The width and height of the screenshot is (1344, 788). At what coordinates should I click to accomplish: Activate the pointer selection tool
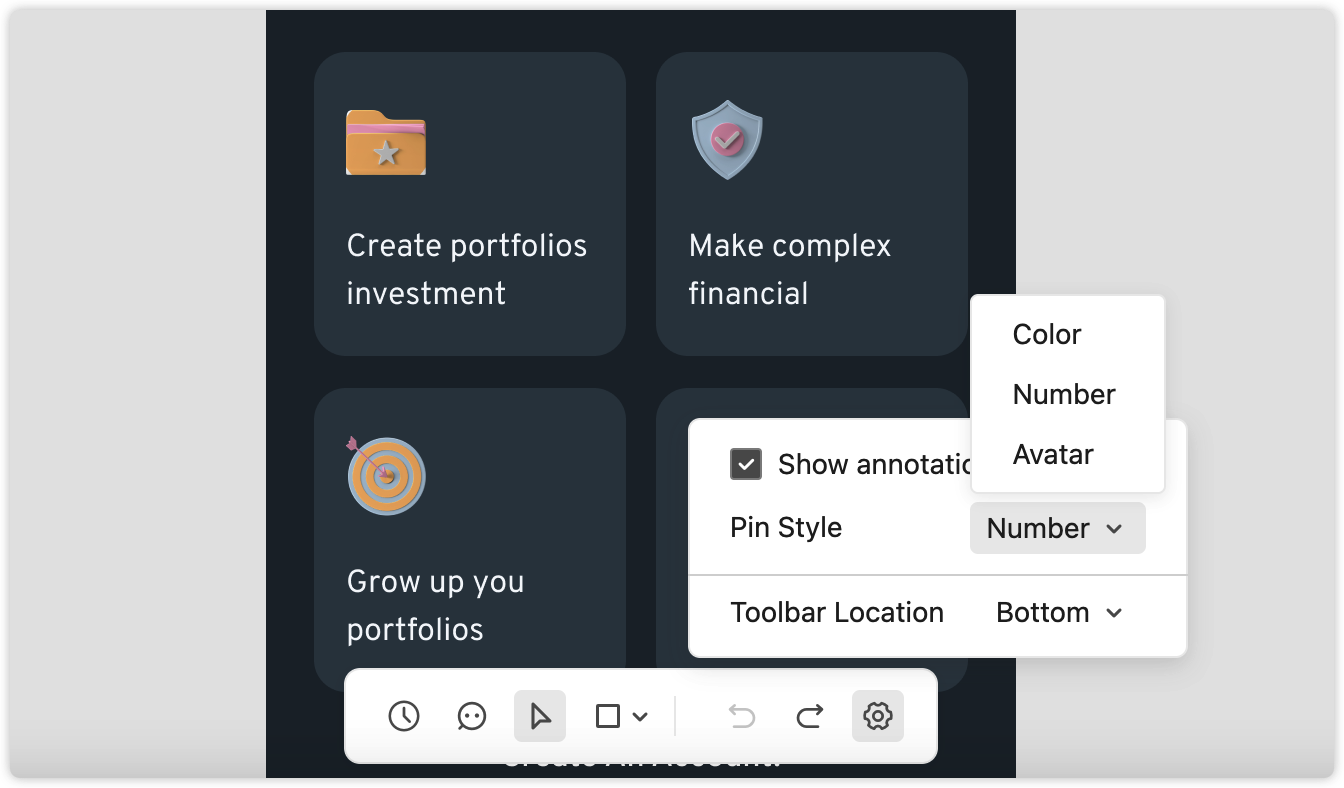(x=540, y=716)
